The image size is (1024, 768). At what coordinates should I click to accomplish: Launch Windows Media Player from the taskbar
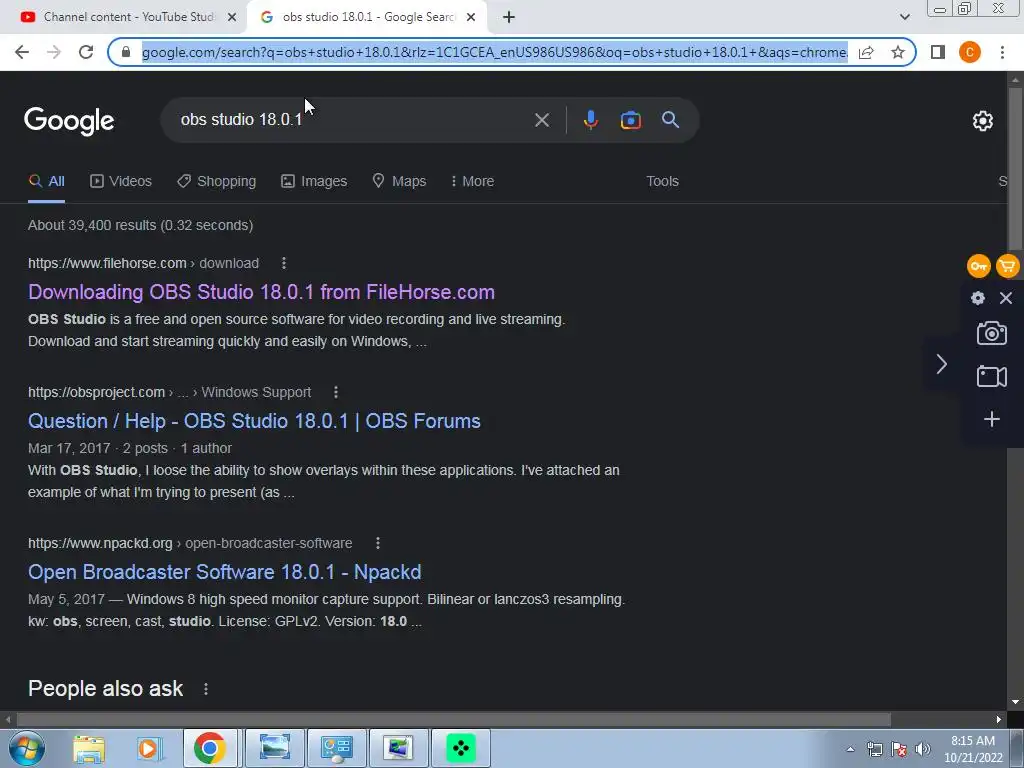pyautogui.click(x=148, y=748)
